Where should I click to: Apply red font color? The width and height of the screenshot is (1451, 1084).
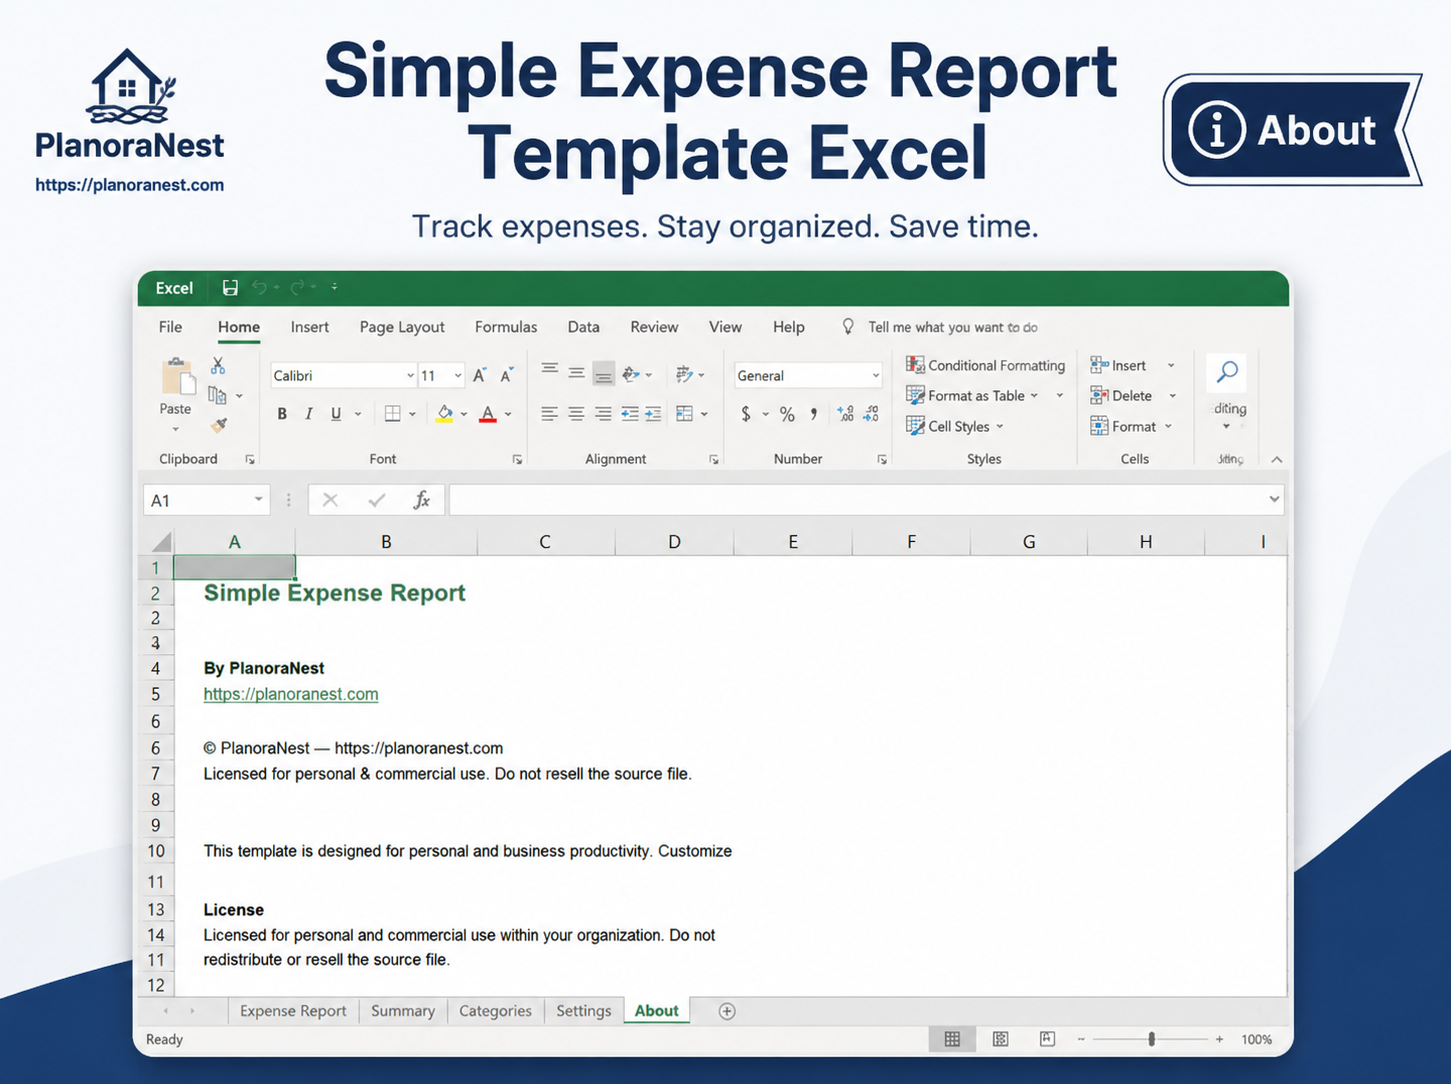(x=488, y=414)
